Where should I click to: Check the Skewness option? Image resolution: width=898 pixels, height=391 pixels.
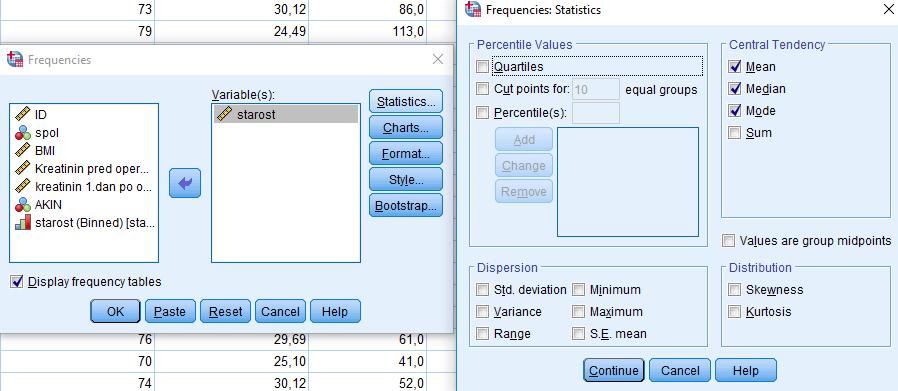734,290
